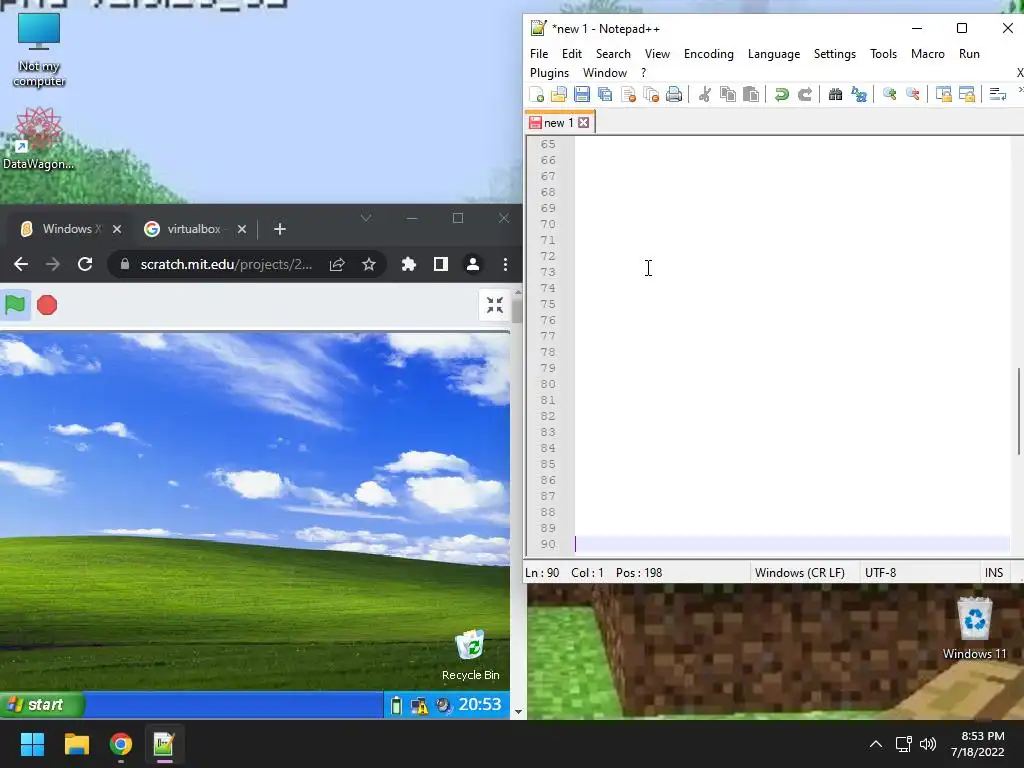The width and height of the screenshot is (1024, 768).
Task: Reload the scratch.mit.edu page
Action: (x=85, y=264)
